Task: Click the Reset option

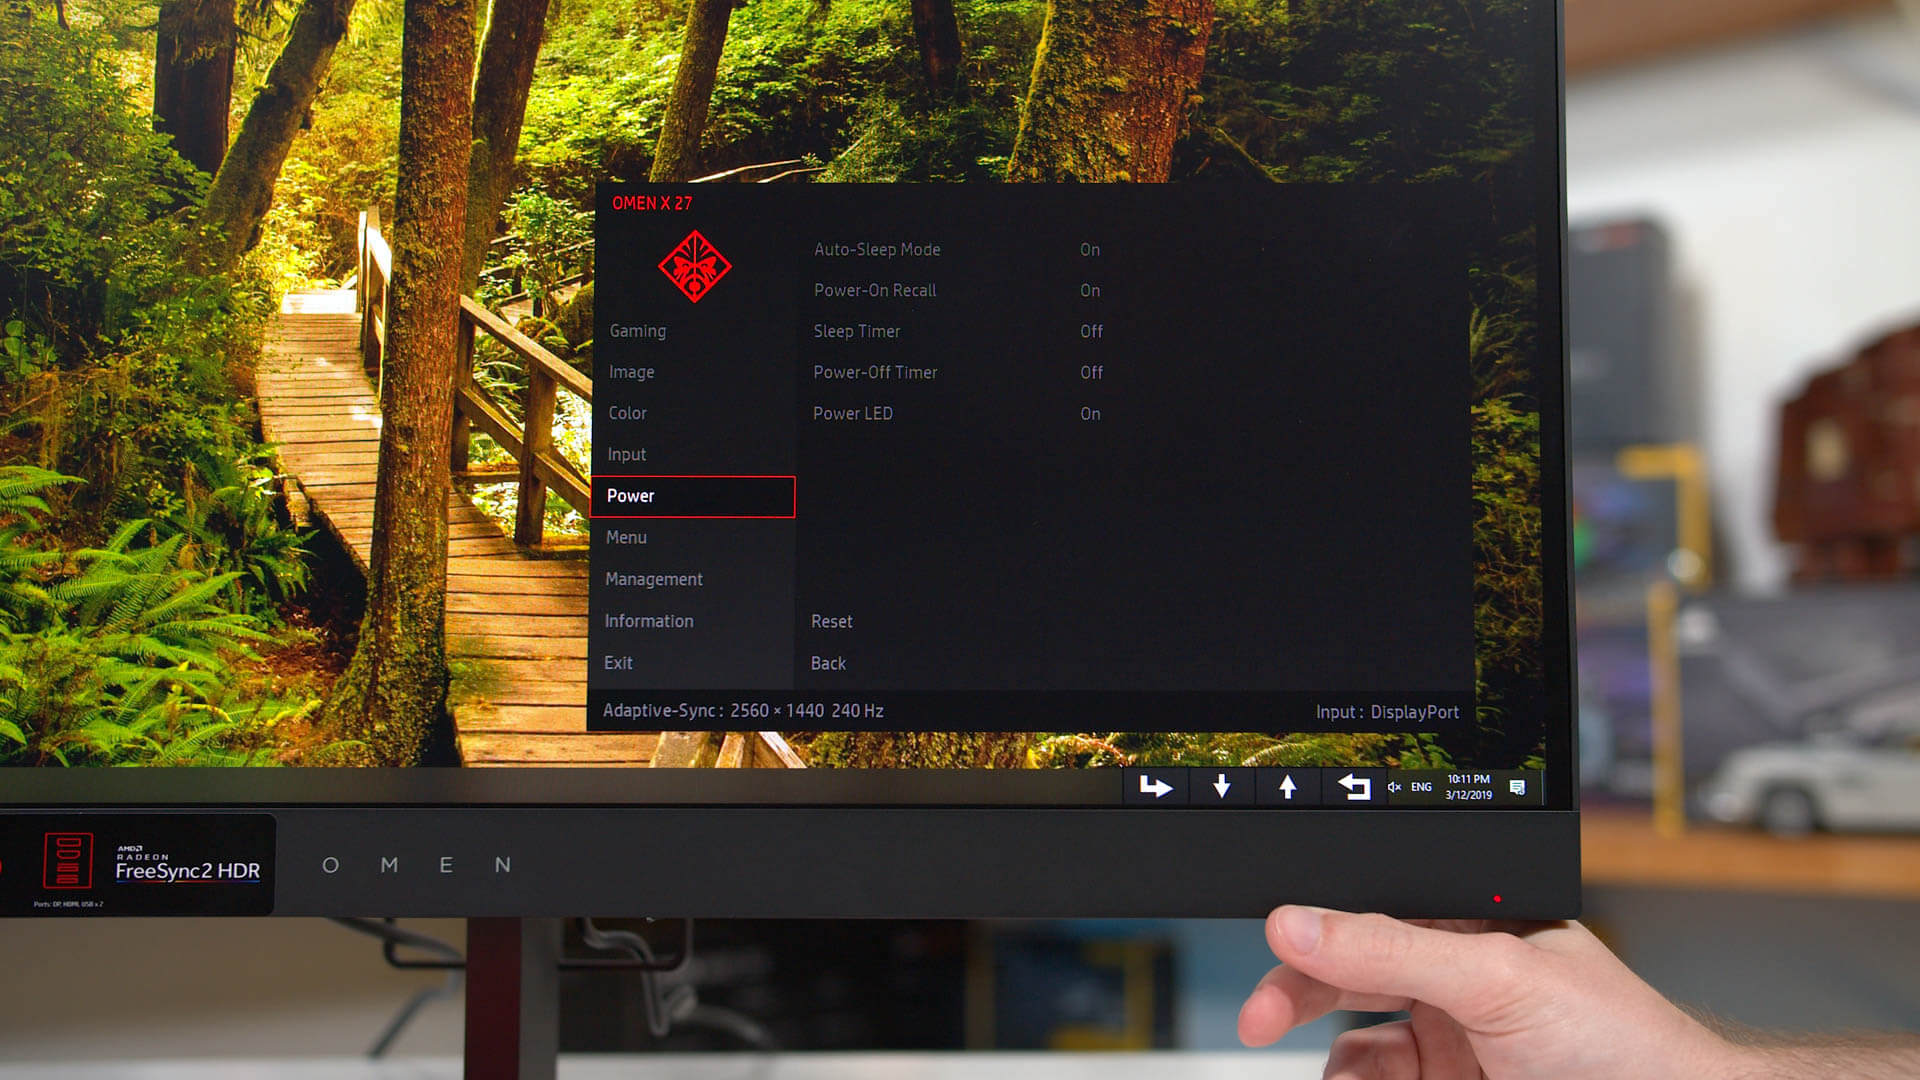Action: tap(831, 622)
